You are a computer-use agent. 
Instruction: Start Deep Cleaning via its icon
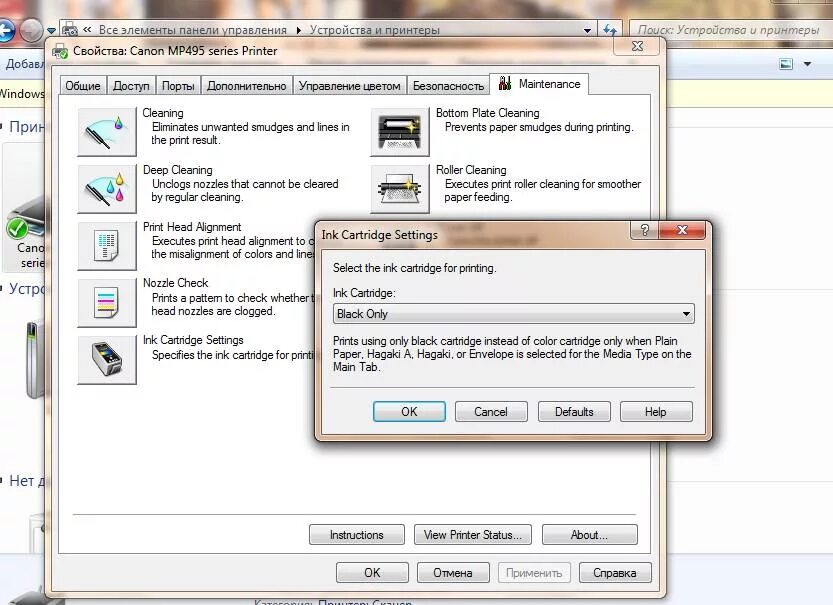click(x=107, y=189)
